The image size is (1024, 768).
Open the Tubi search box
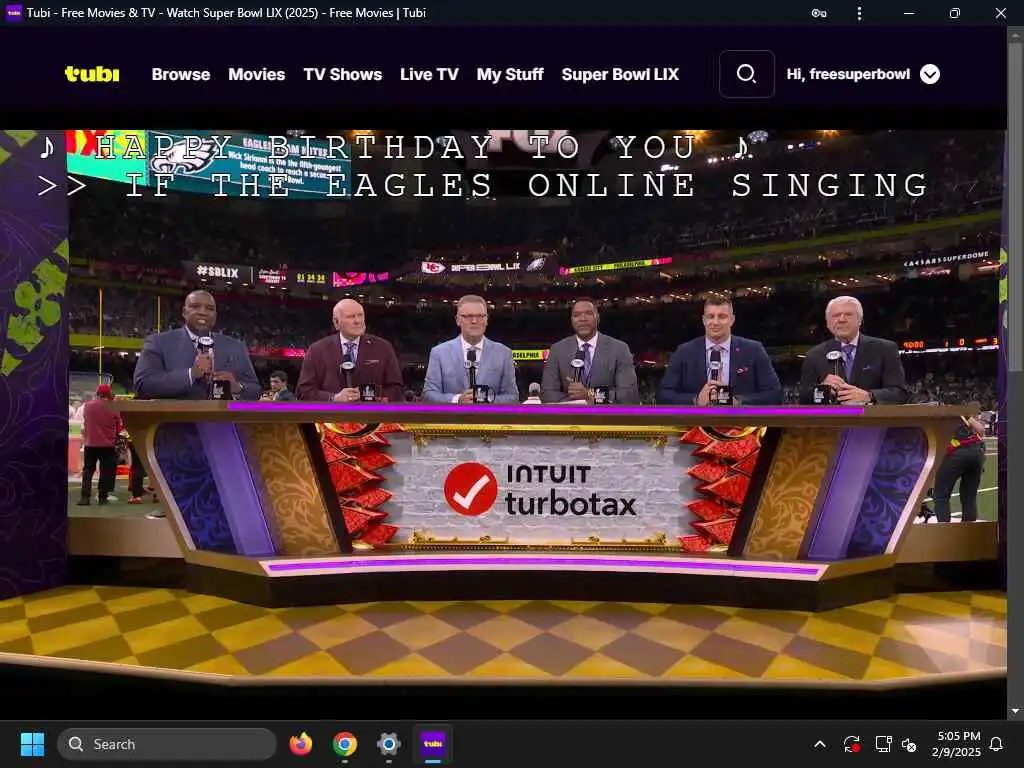pos(747,74)
